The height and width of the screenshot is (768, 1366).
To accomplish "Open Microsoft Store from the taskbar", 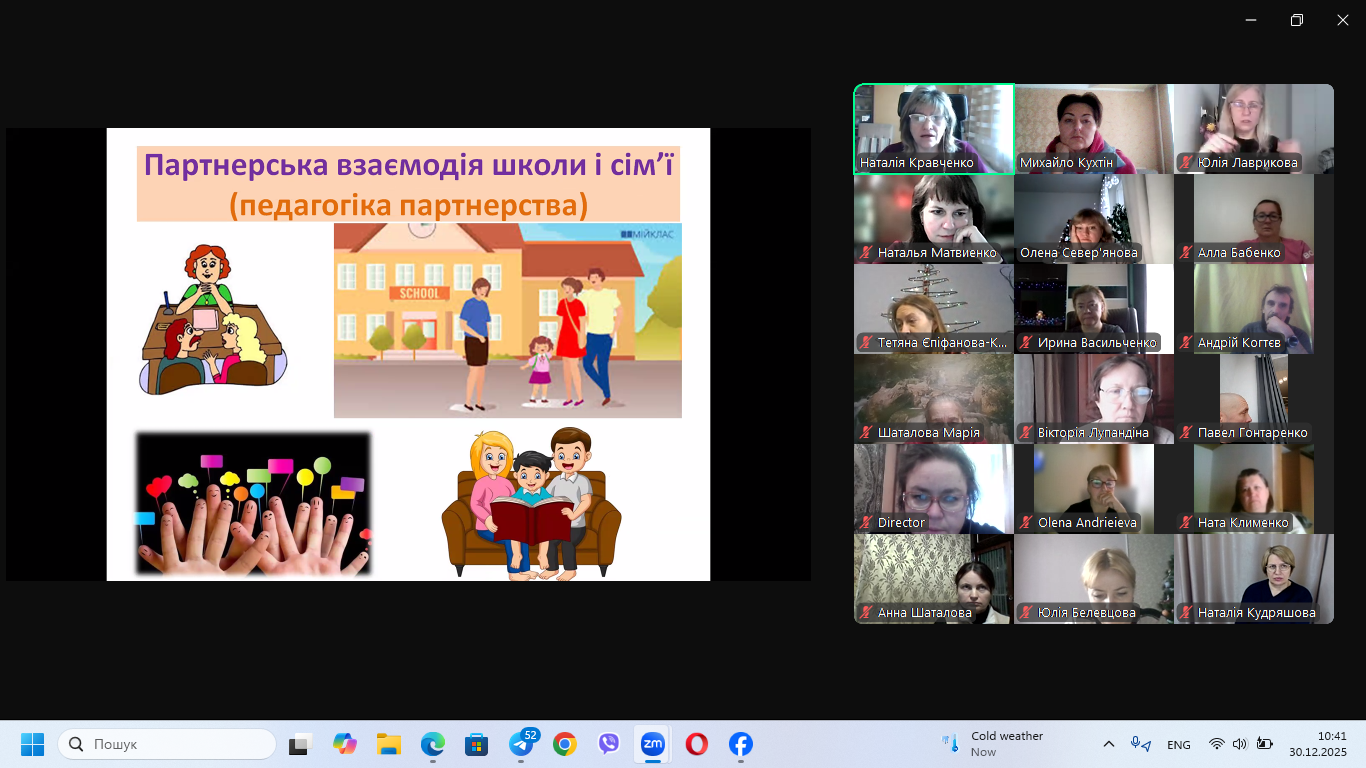I will (477, 744).
